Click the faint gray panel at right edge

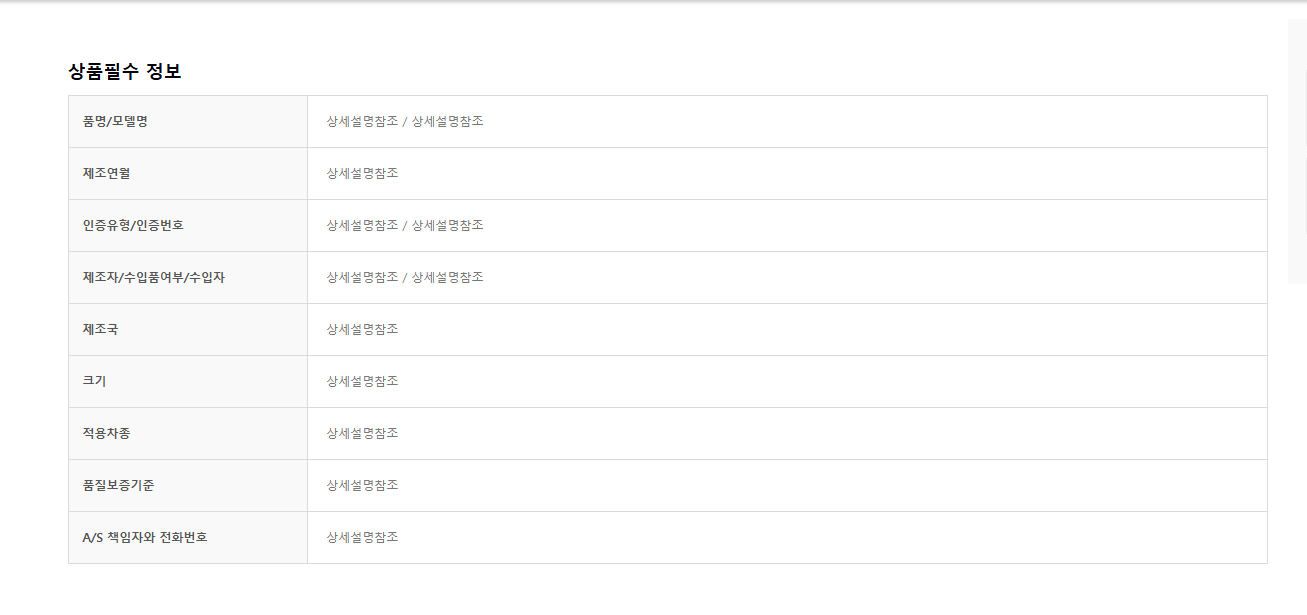pyautogui.click(x=1297, y=152)
